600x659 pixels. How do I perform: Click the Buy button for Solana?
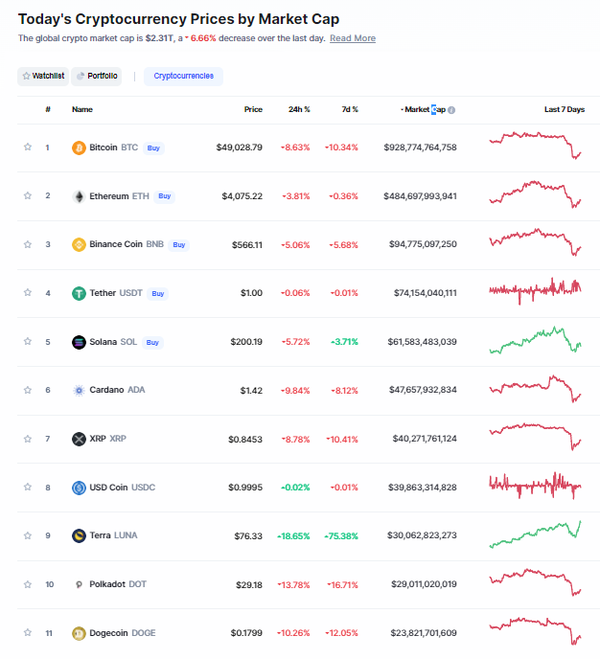(153, 343)
